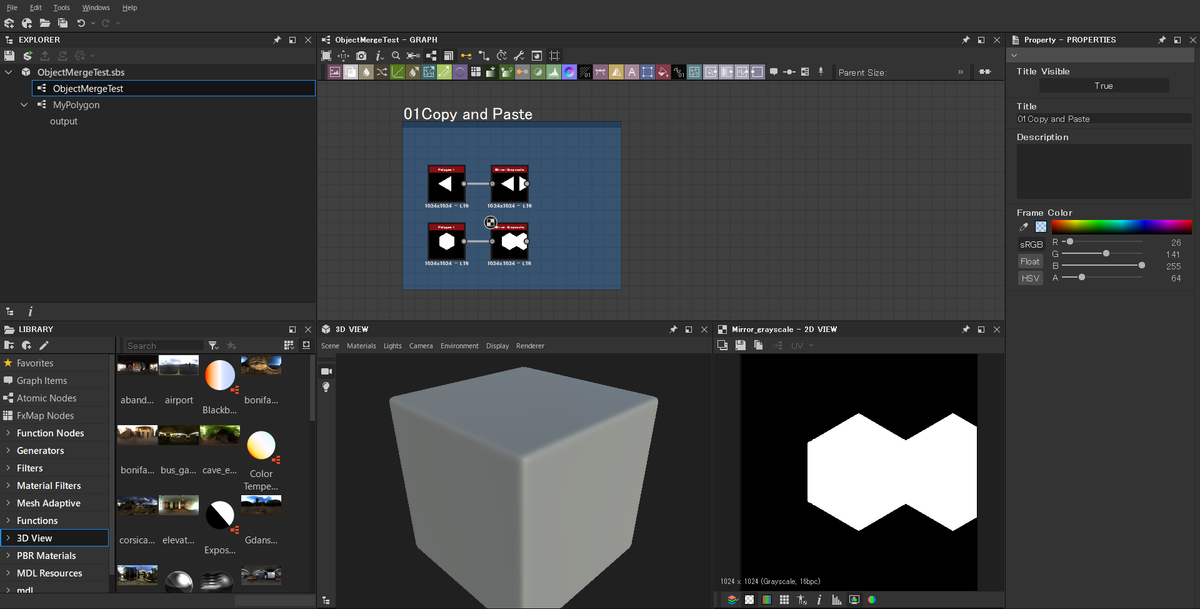Viewport: 1200px width, 609px height.
Task: Open the Materials menu in 3D View
Action: tap(361, 346)
